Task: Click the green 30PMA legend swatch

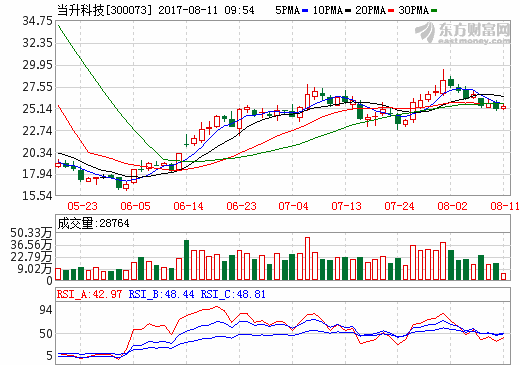Action: tap(434, 11)
